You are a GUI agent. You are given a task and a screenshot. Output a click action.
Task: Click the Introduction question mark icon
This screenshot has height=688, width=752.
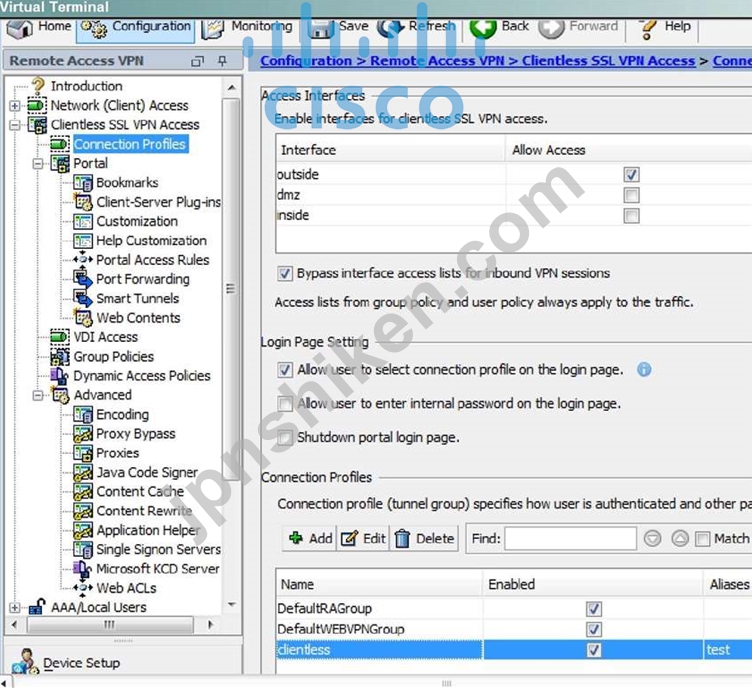coord(38,85)
